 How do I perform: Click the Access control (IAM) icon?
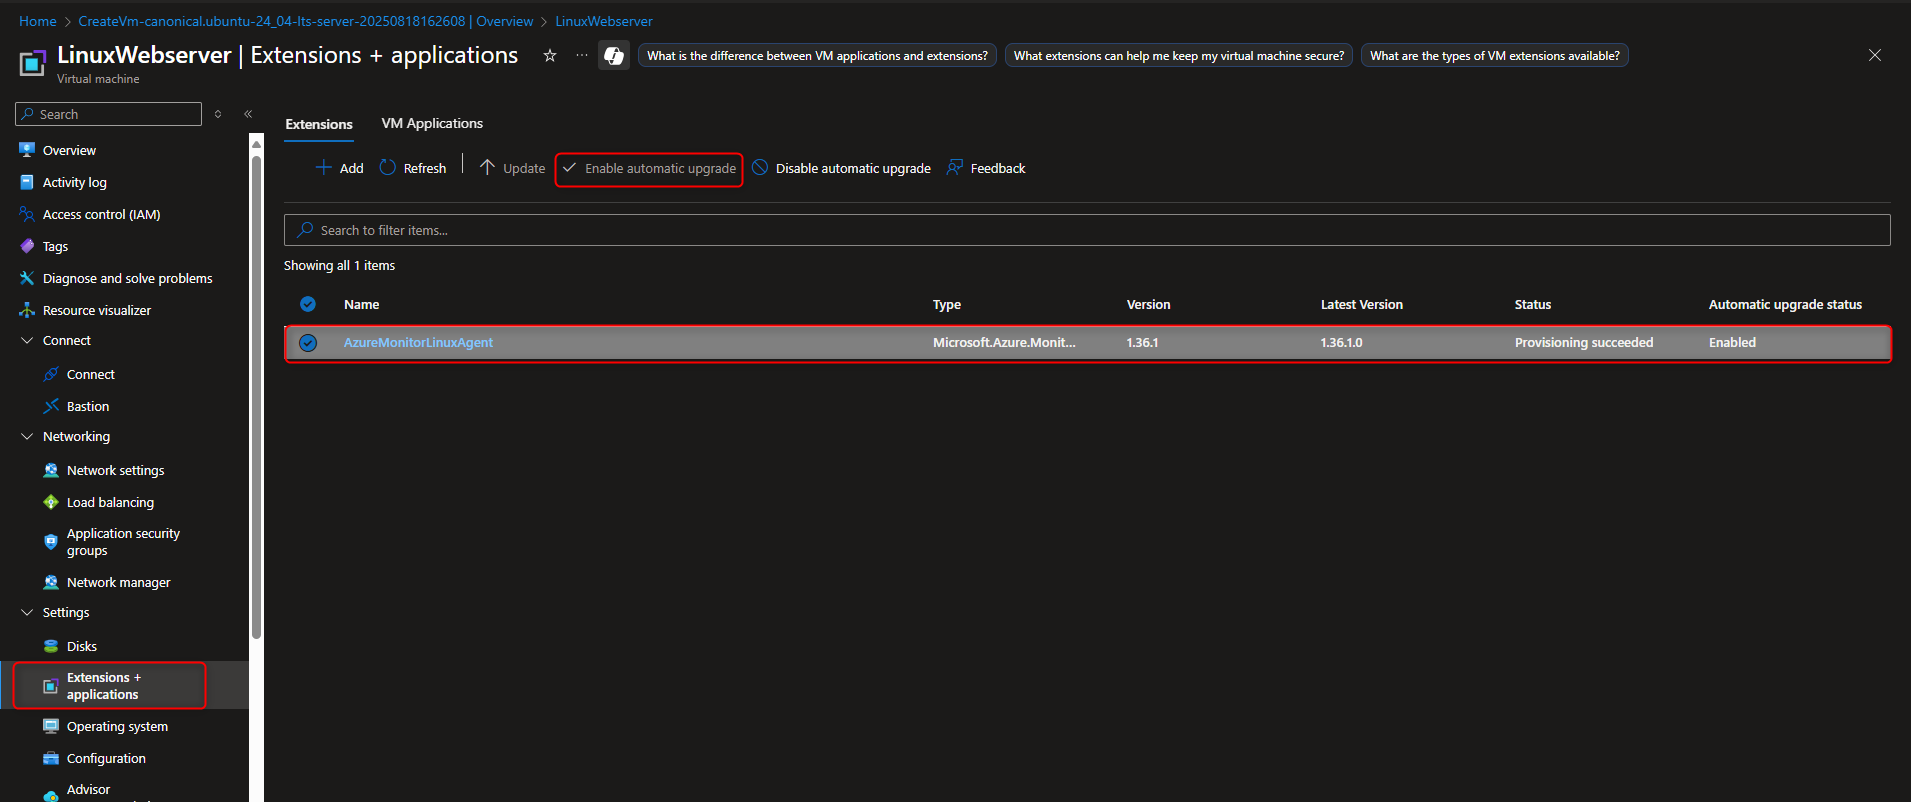click(27, 214)
